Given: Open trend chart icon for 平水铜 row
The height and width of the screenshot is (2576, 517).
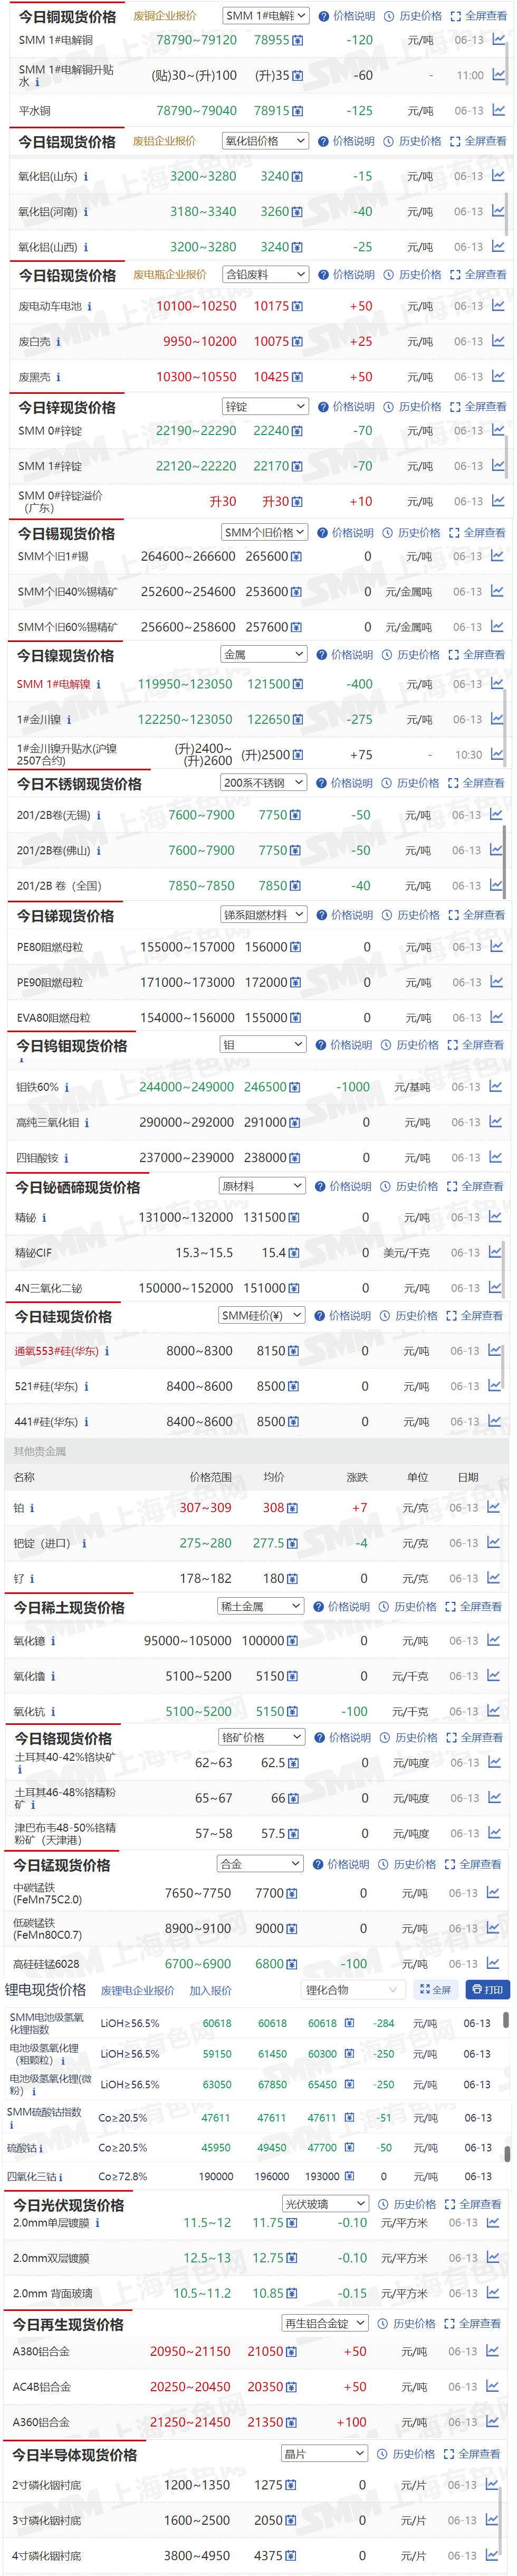Looking at the screenshot, I should point(498,111).
